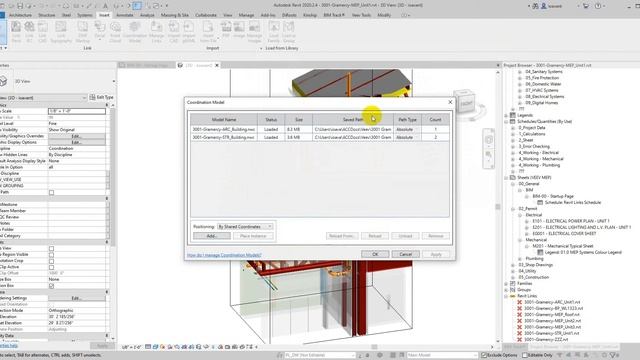This screenshot has height=360, width=640.
Task: Toggle the Sun Path checkbox in Properties
Action: [51, 192]
